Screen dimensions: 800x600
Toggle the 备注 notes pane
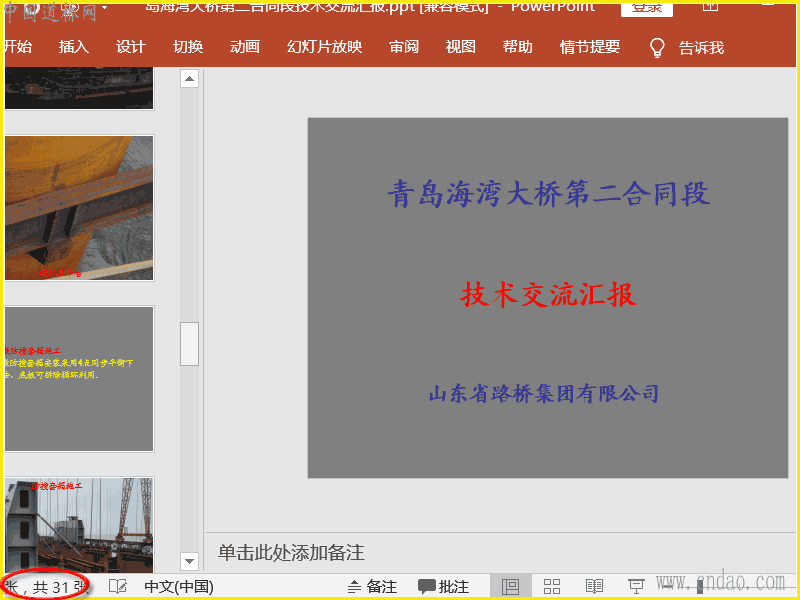[372, 587]
